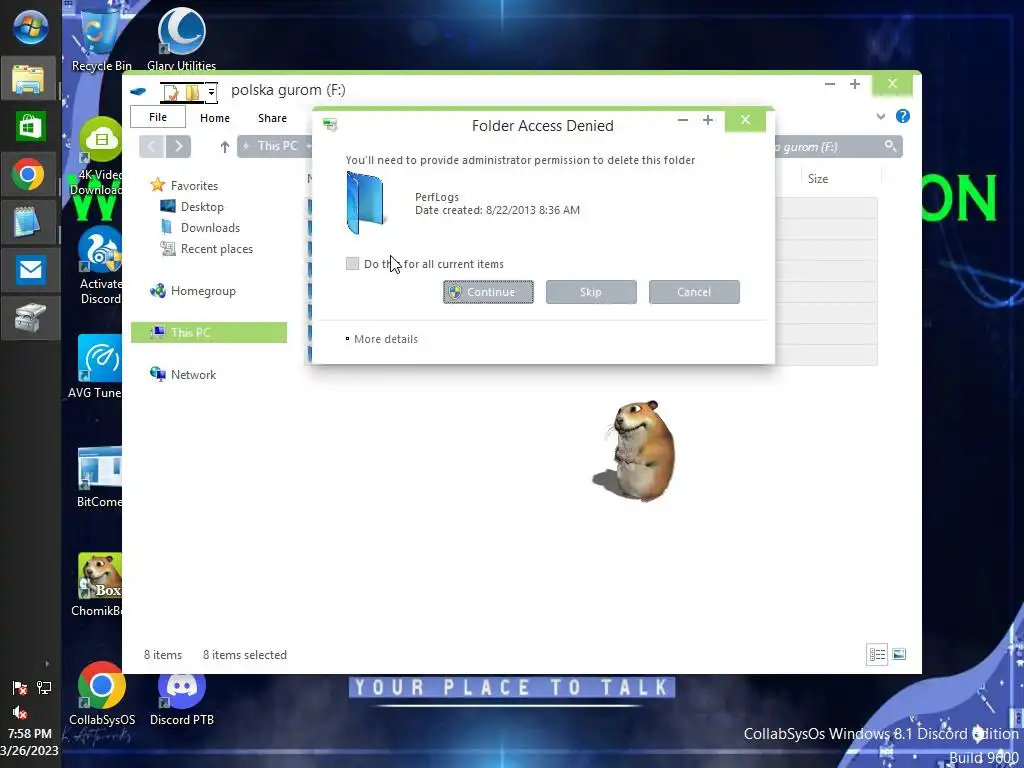
Task: Open File Explorer from the taskbar
Action: [29, 78]
